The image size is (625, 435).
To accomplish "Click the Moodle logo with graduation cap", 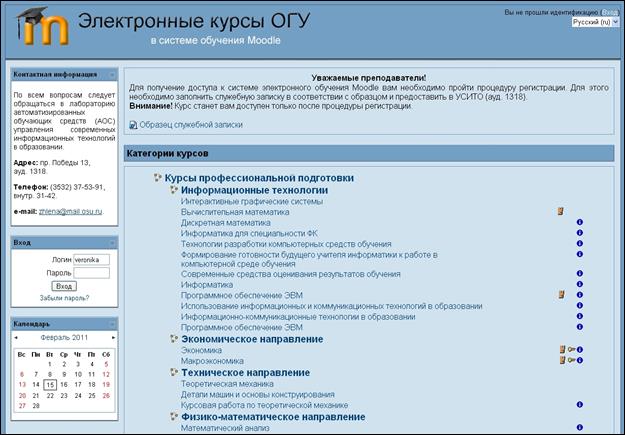I will pos(43,26).
